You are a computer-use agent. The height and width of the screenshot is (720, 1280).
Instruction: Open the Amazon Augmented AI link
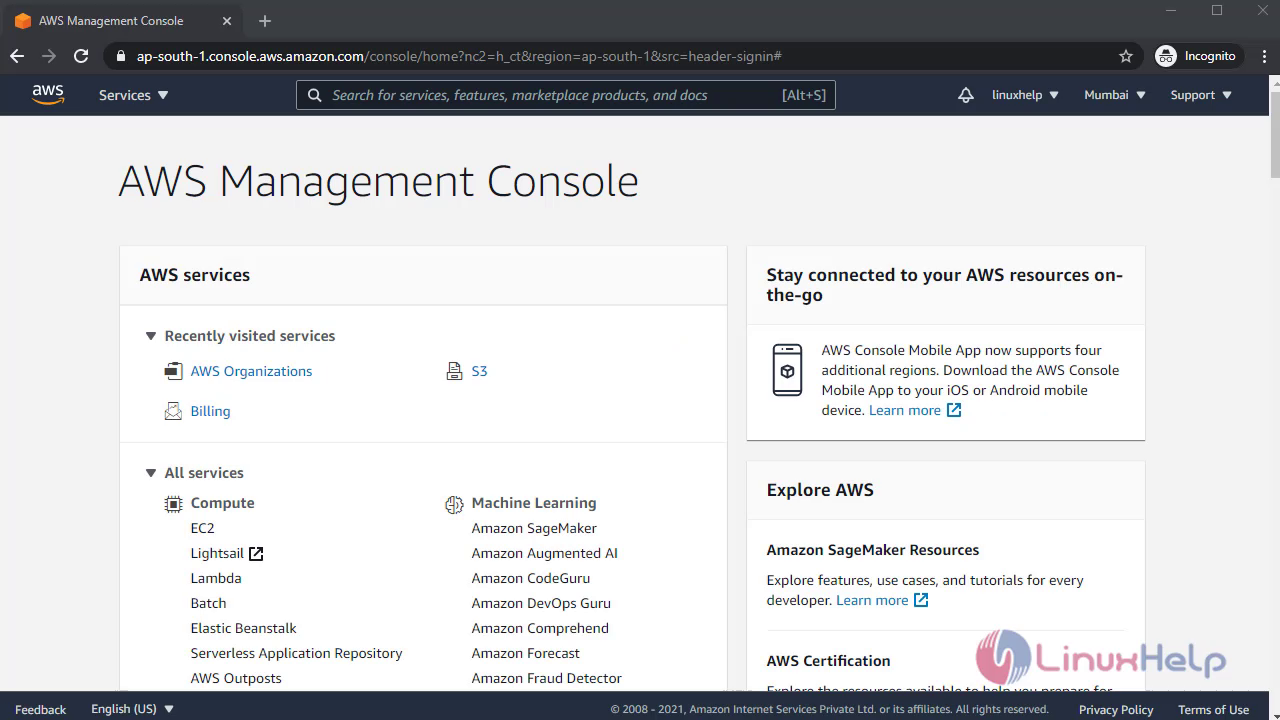click(x=545, y=553)
